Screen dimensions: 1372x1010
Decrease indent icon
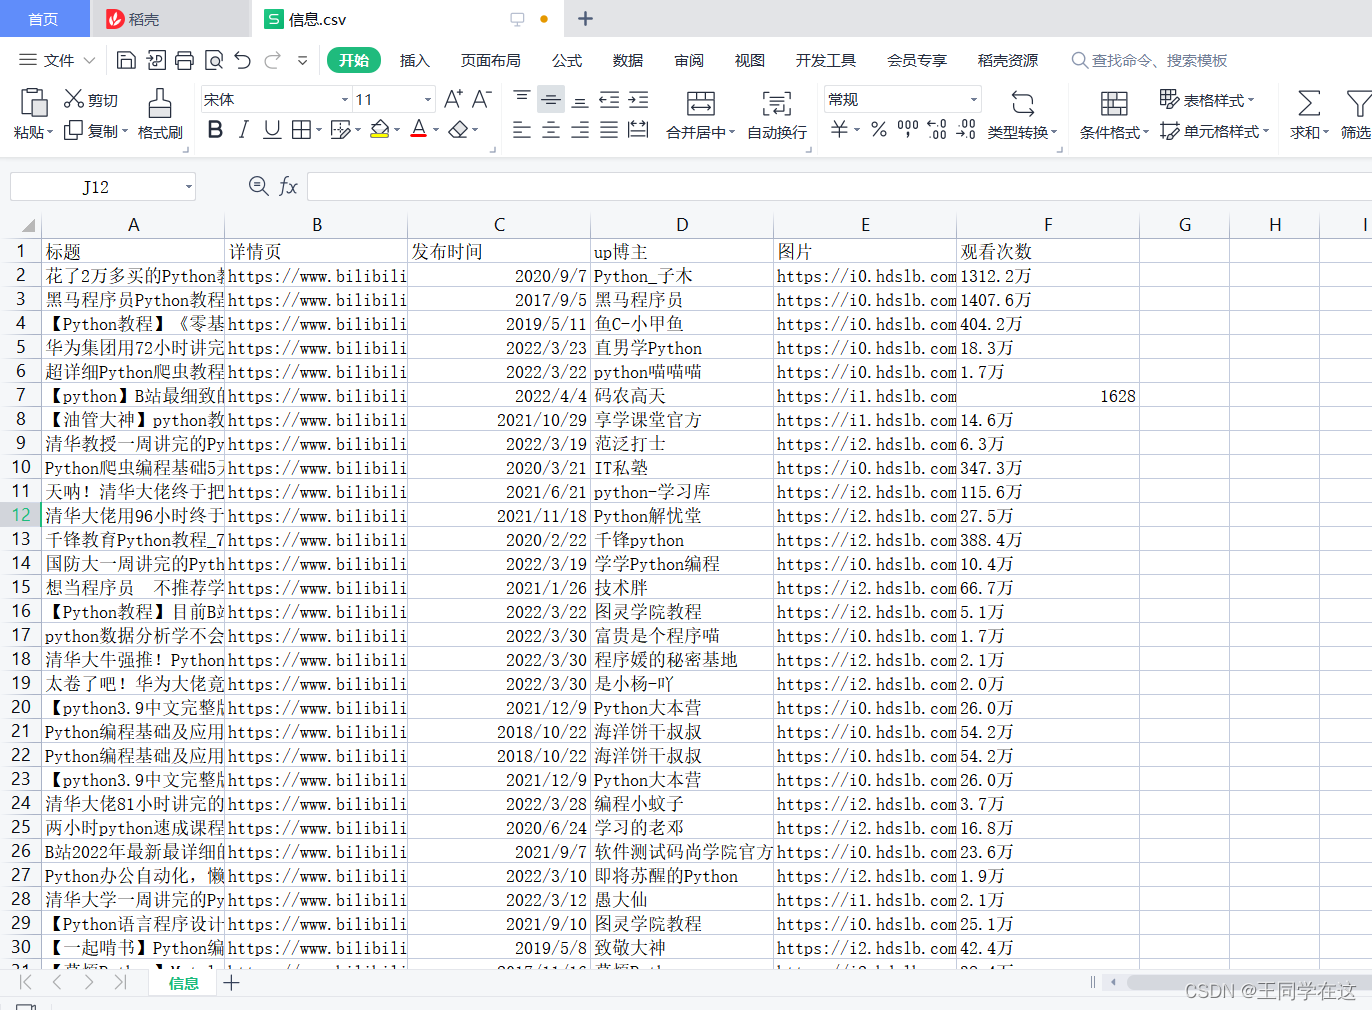coord(609,99)
